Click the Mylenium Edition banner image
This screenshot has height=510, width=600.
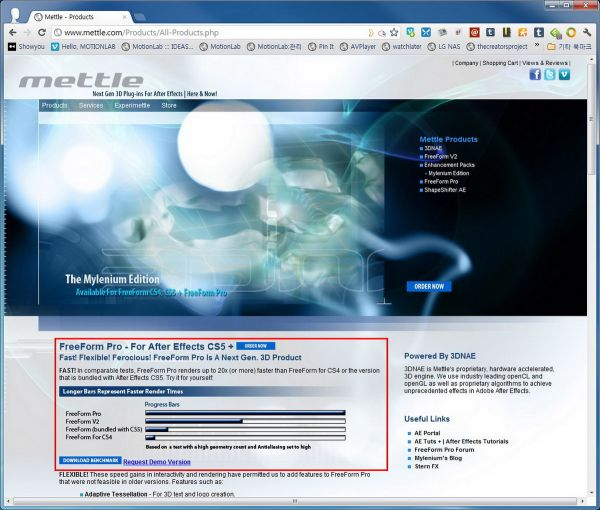pyautogui.click(x=211, y=213)
